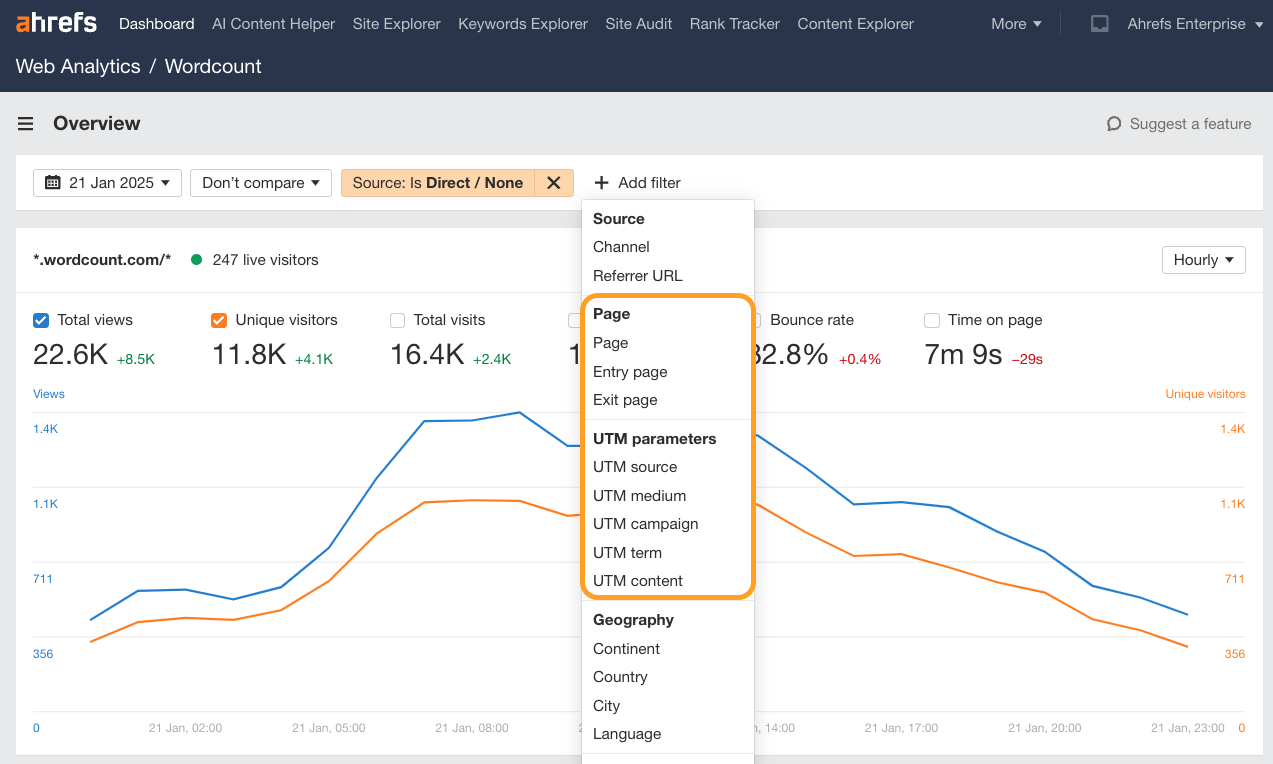The image size is (1273, 764).
Task: Click the Views axis label link
Action: 48,393
